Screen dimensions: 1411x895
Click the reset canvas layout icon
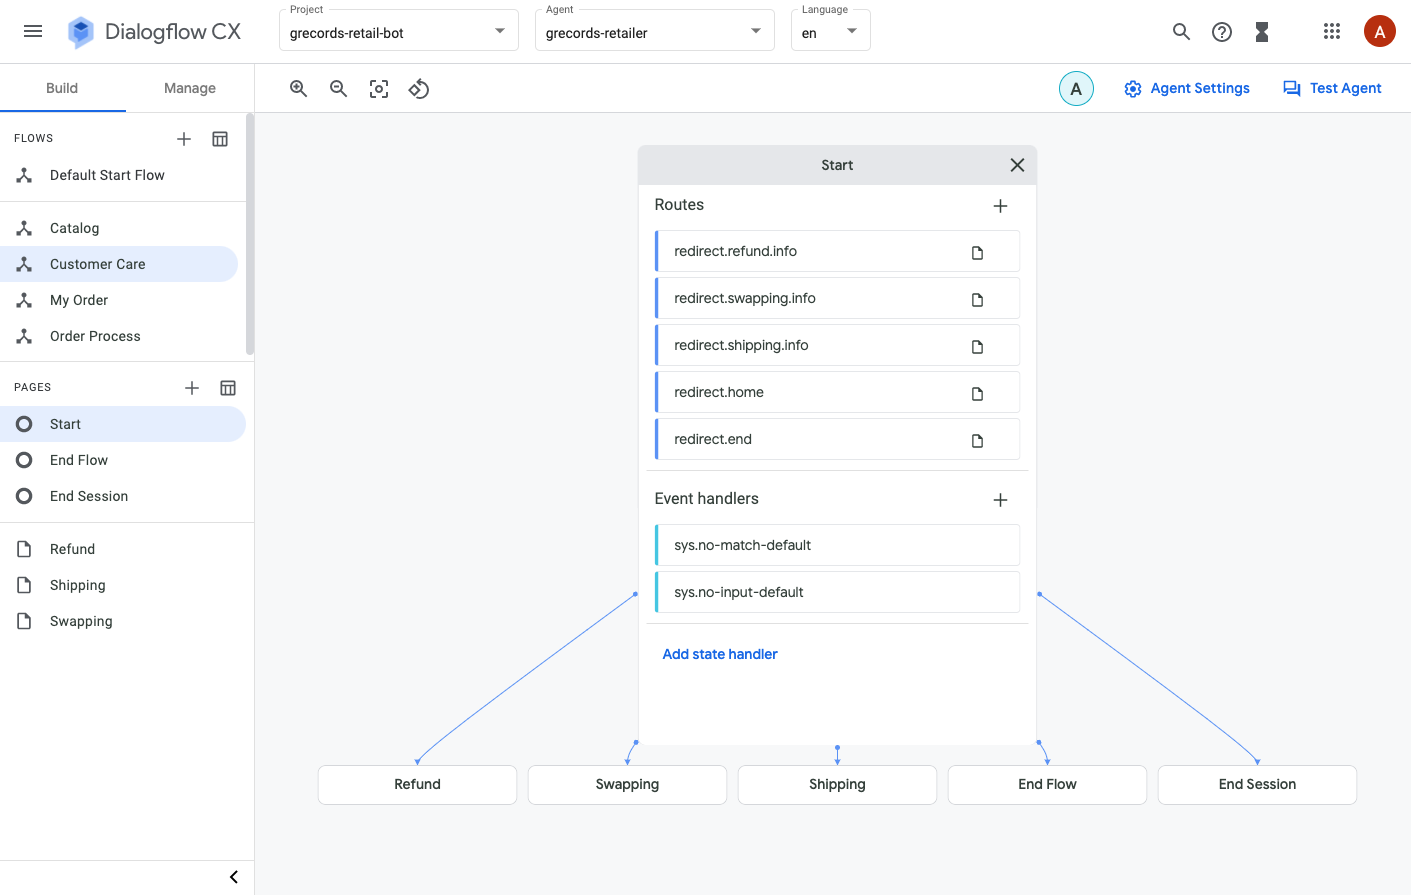click(x=419, y=89)
